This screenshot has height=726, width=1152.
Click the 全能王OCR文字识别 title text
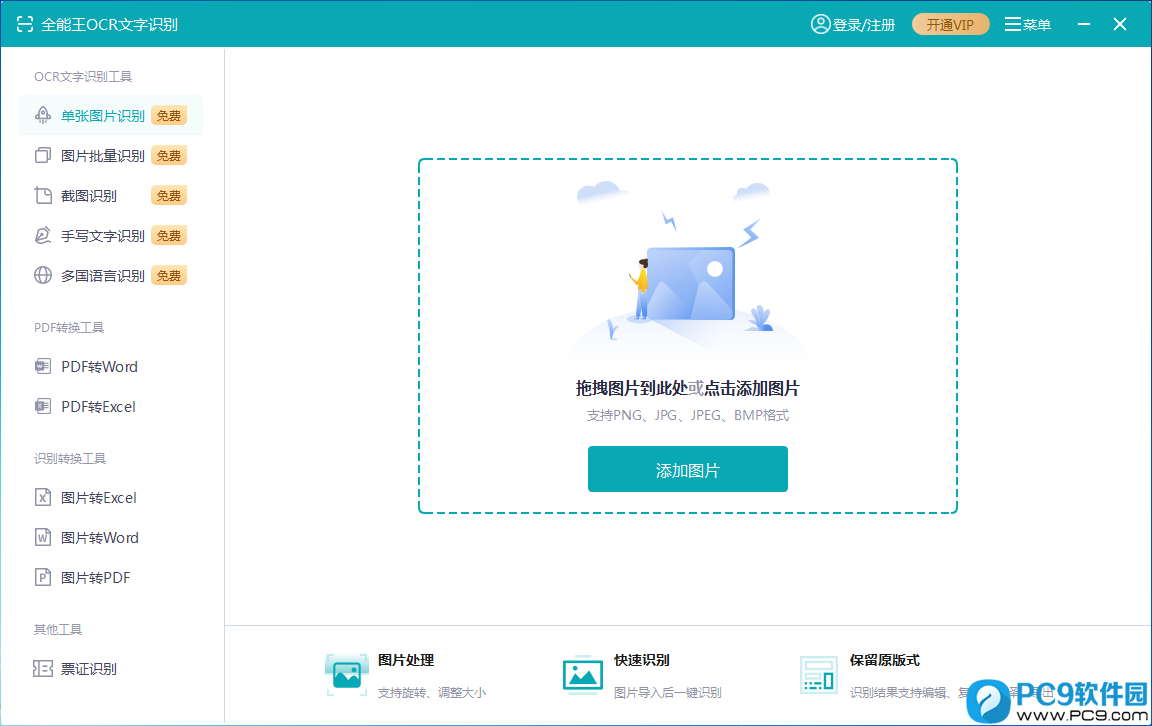click(109, 24)
